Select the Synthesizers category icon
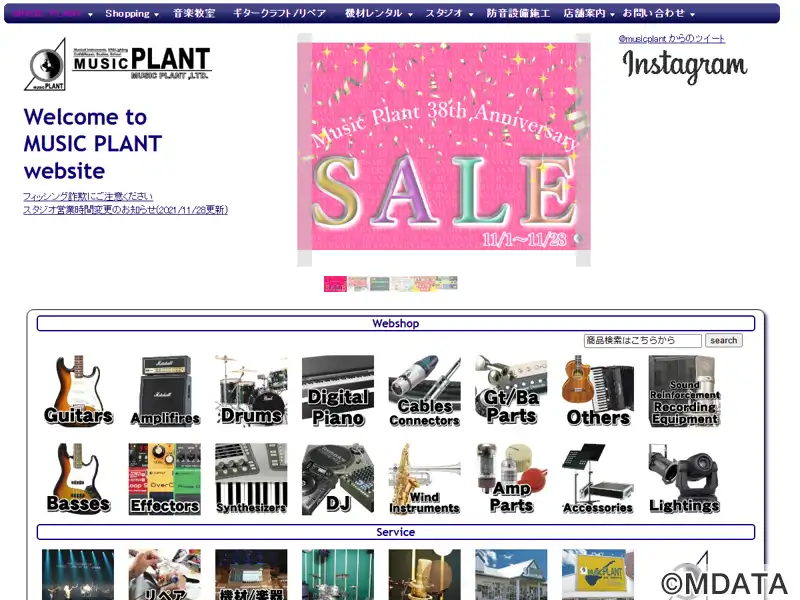Screen dimensions: 800x600 (x=252, y=479)
